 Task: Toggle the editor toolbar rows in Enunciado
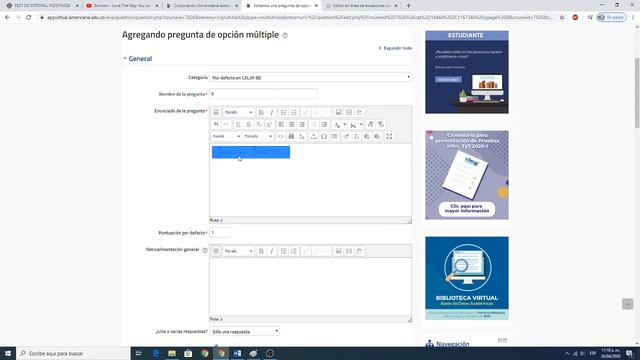216,112
